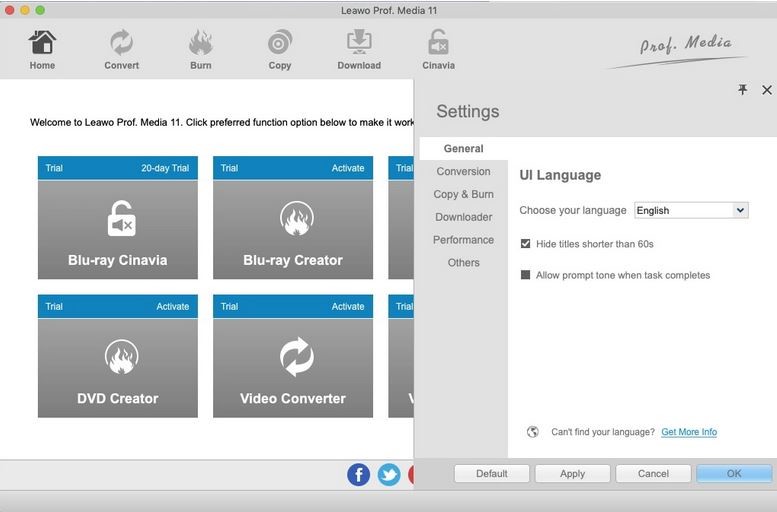Image resolution: width=777 pixels, height=512 pixels.
Task: Open the Get More Info link
Action: 689,432
